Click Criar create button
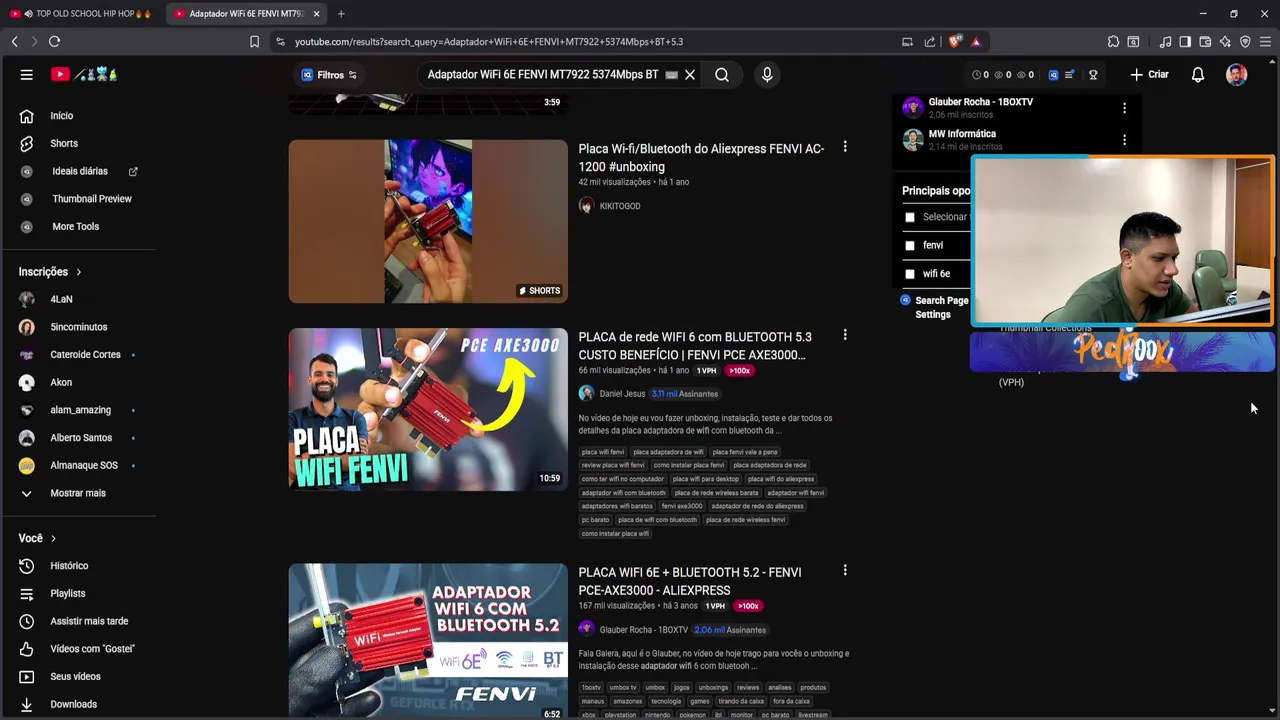 click(x=1149, y=75)
